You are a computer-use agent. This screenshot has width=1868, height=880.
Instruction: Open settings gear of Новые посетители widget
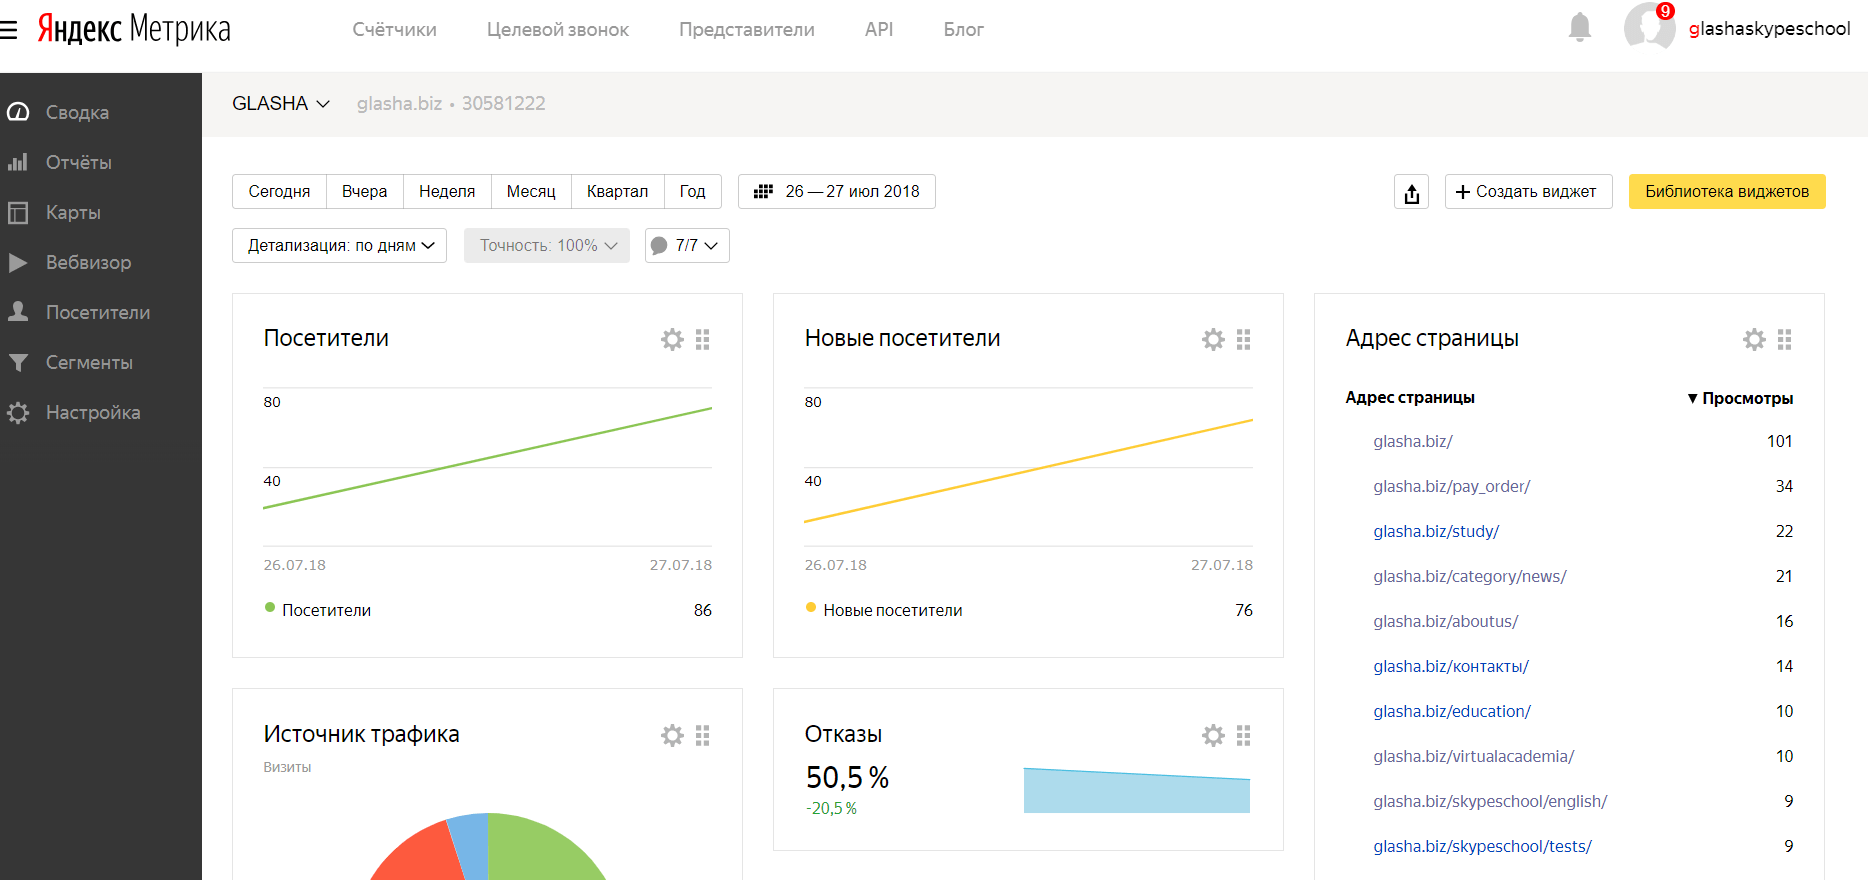point(1213,340)
